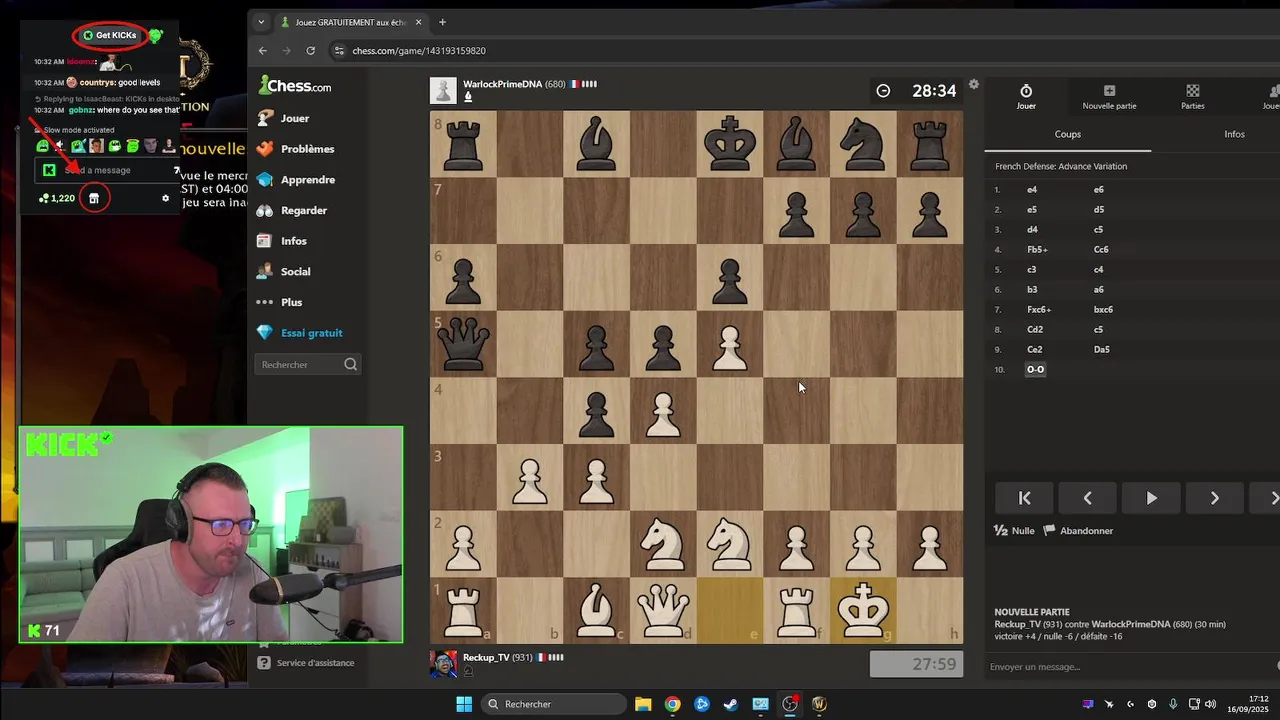The image size is (1280, 720).
Task: Go back in the browser
Action: 263,51
